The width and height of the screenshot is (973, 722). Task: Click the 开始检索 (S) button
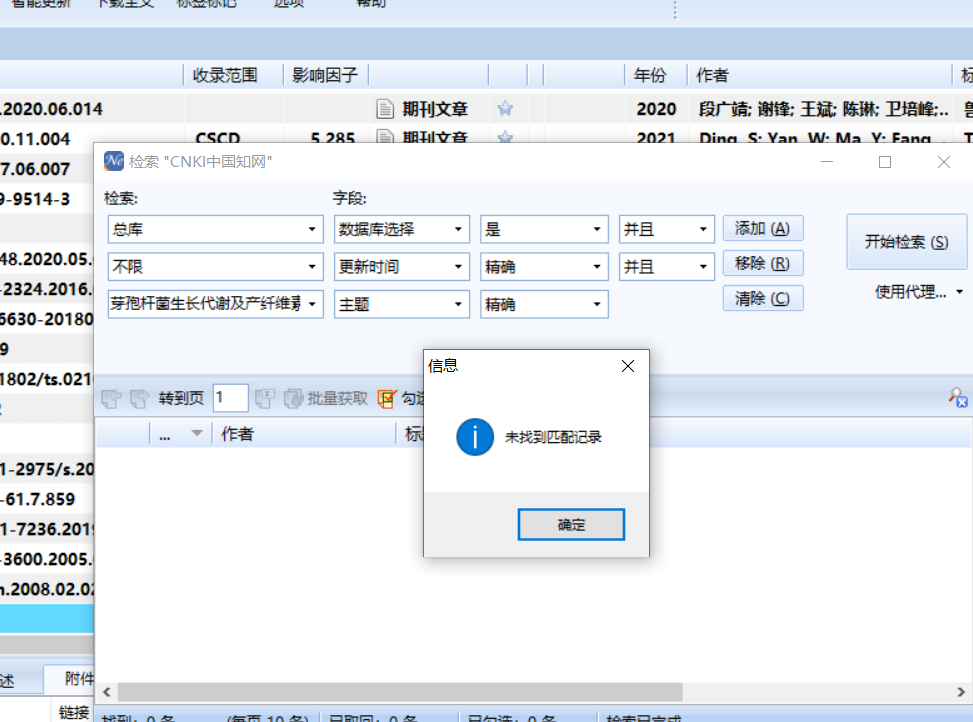tap(906, 242)
